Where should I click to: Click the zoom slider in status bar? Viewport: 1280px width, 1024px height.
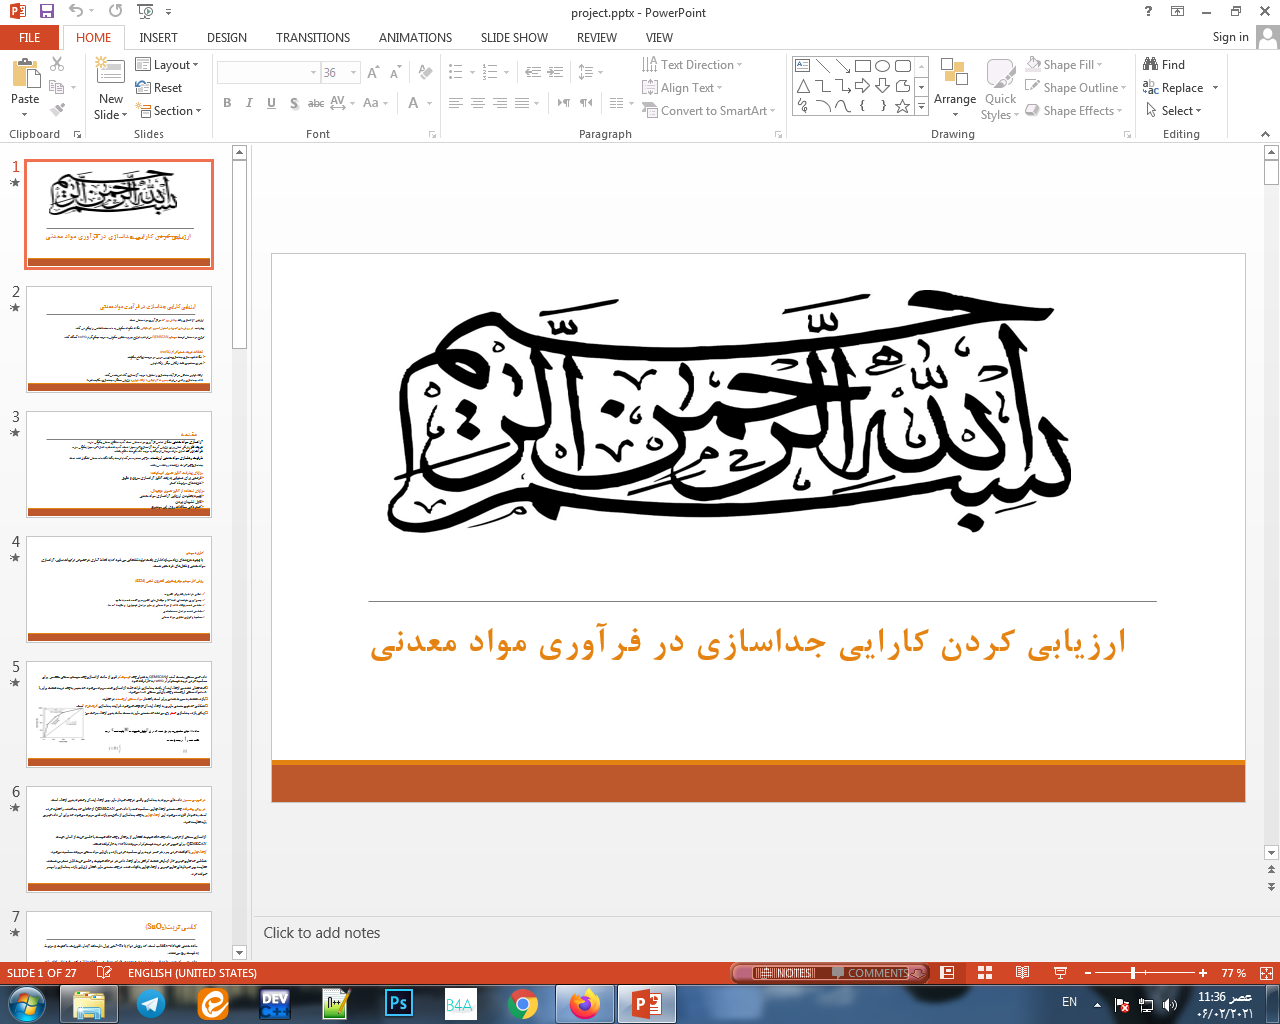click(x=1132, y=973)
